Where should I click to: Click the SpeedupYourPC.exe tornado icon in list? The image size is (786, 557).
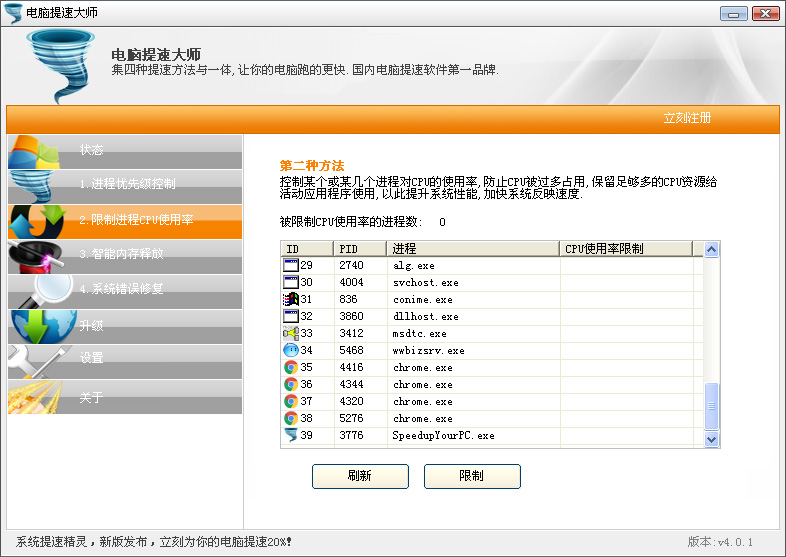coord(291,435)
